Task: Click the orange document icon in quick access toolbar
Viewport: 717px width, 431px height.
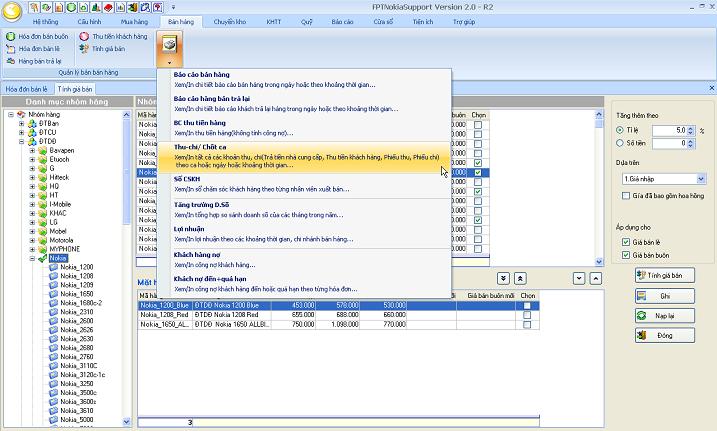Action: point(59,7)
